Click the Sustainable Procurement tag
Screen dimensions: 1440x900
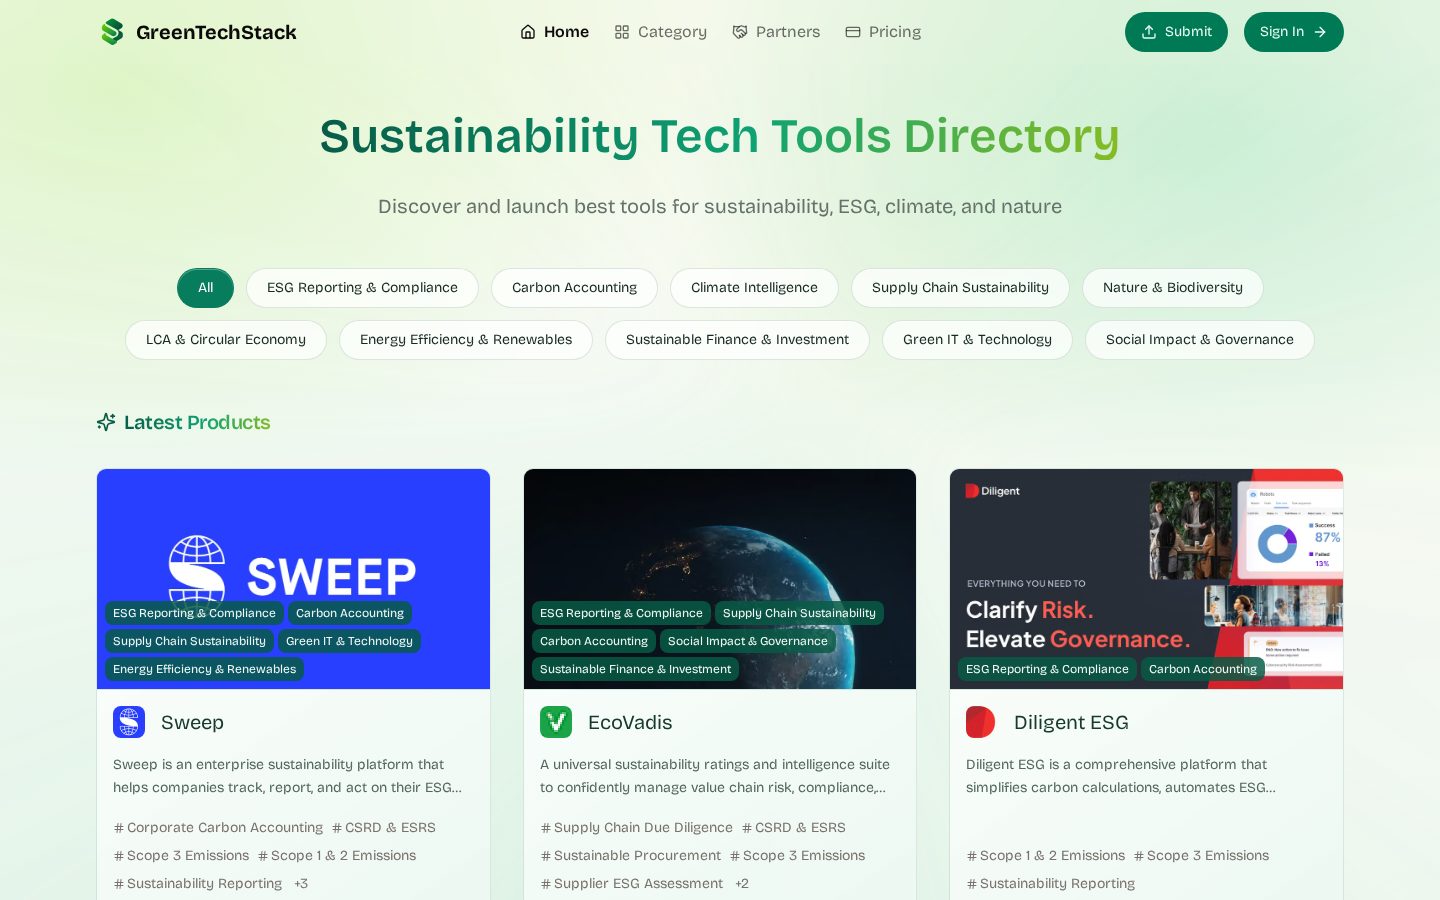click(630, 856)
